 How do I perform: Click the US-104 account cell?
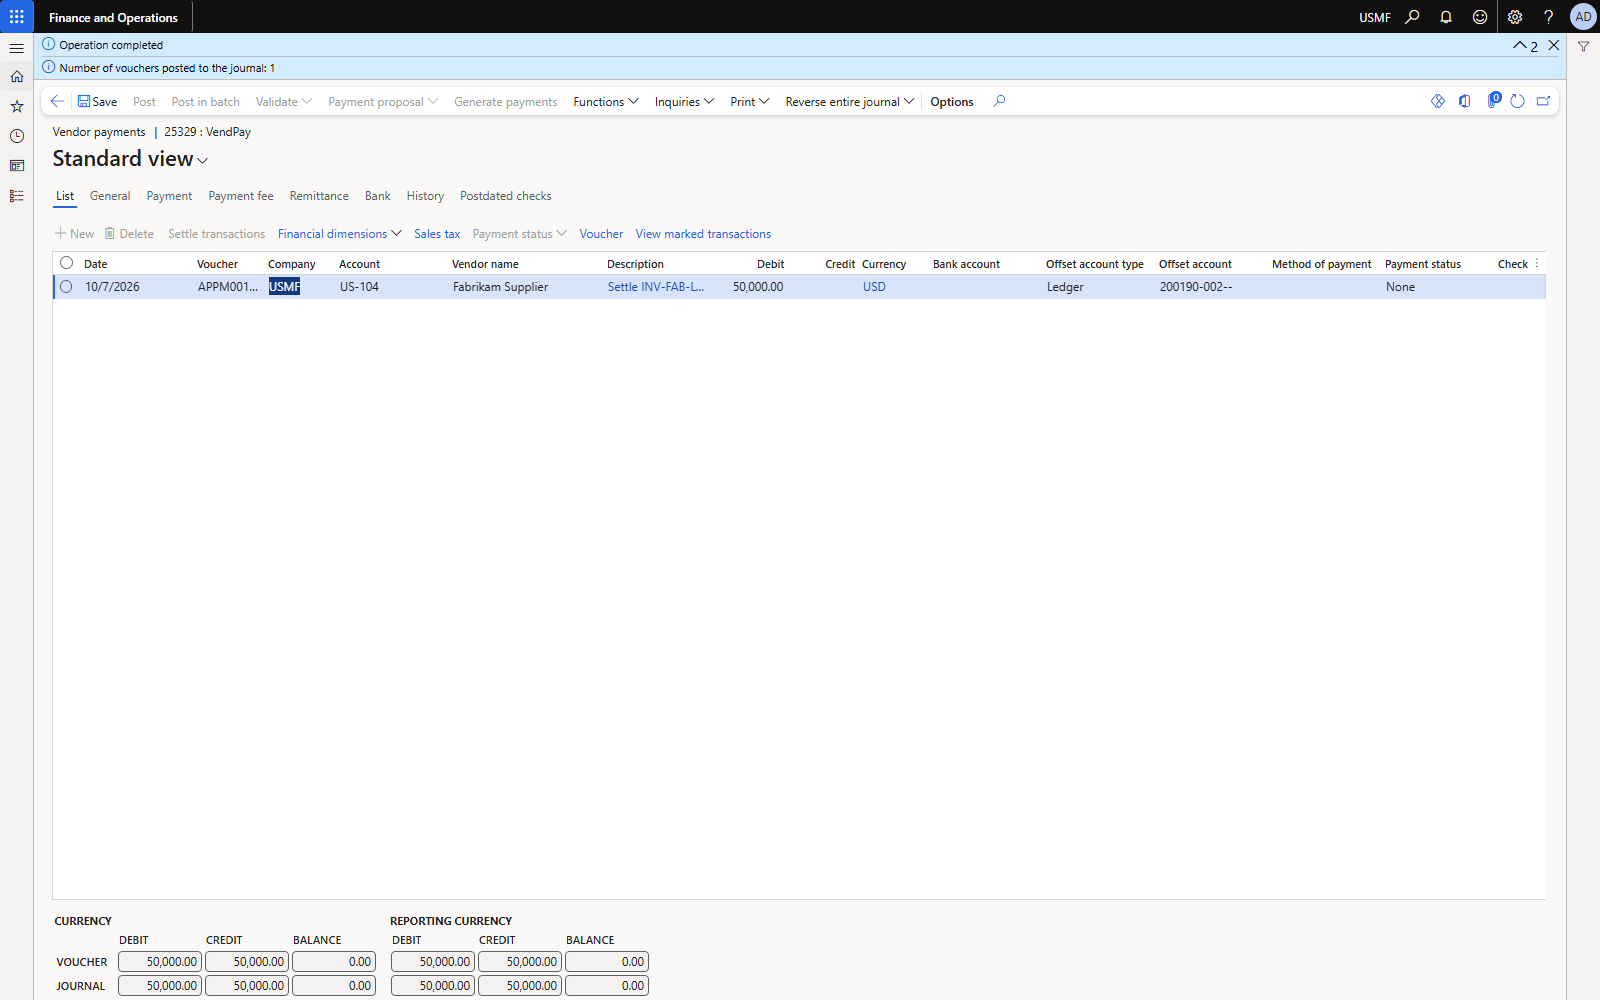[x=359, y=287]
